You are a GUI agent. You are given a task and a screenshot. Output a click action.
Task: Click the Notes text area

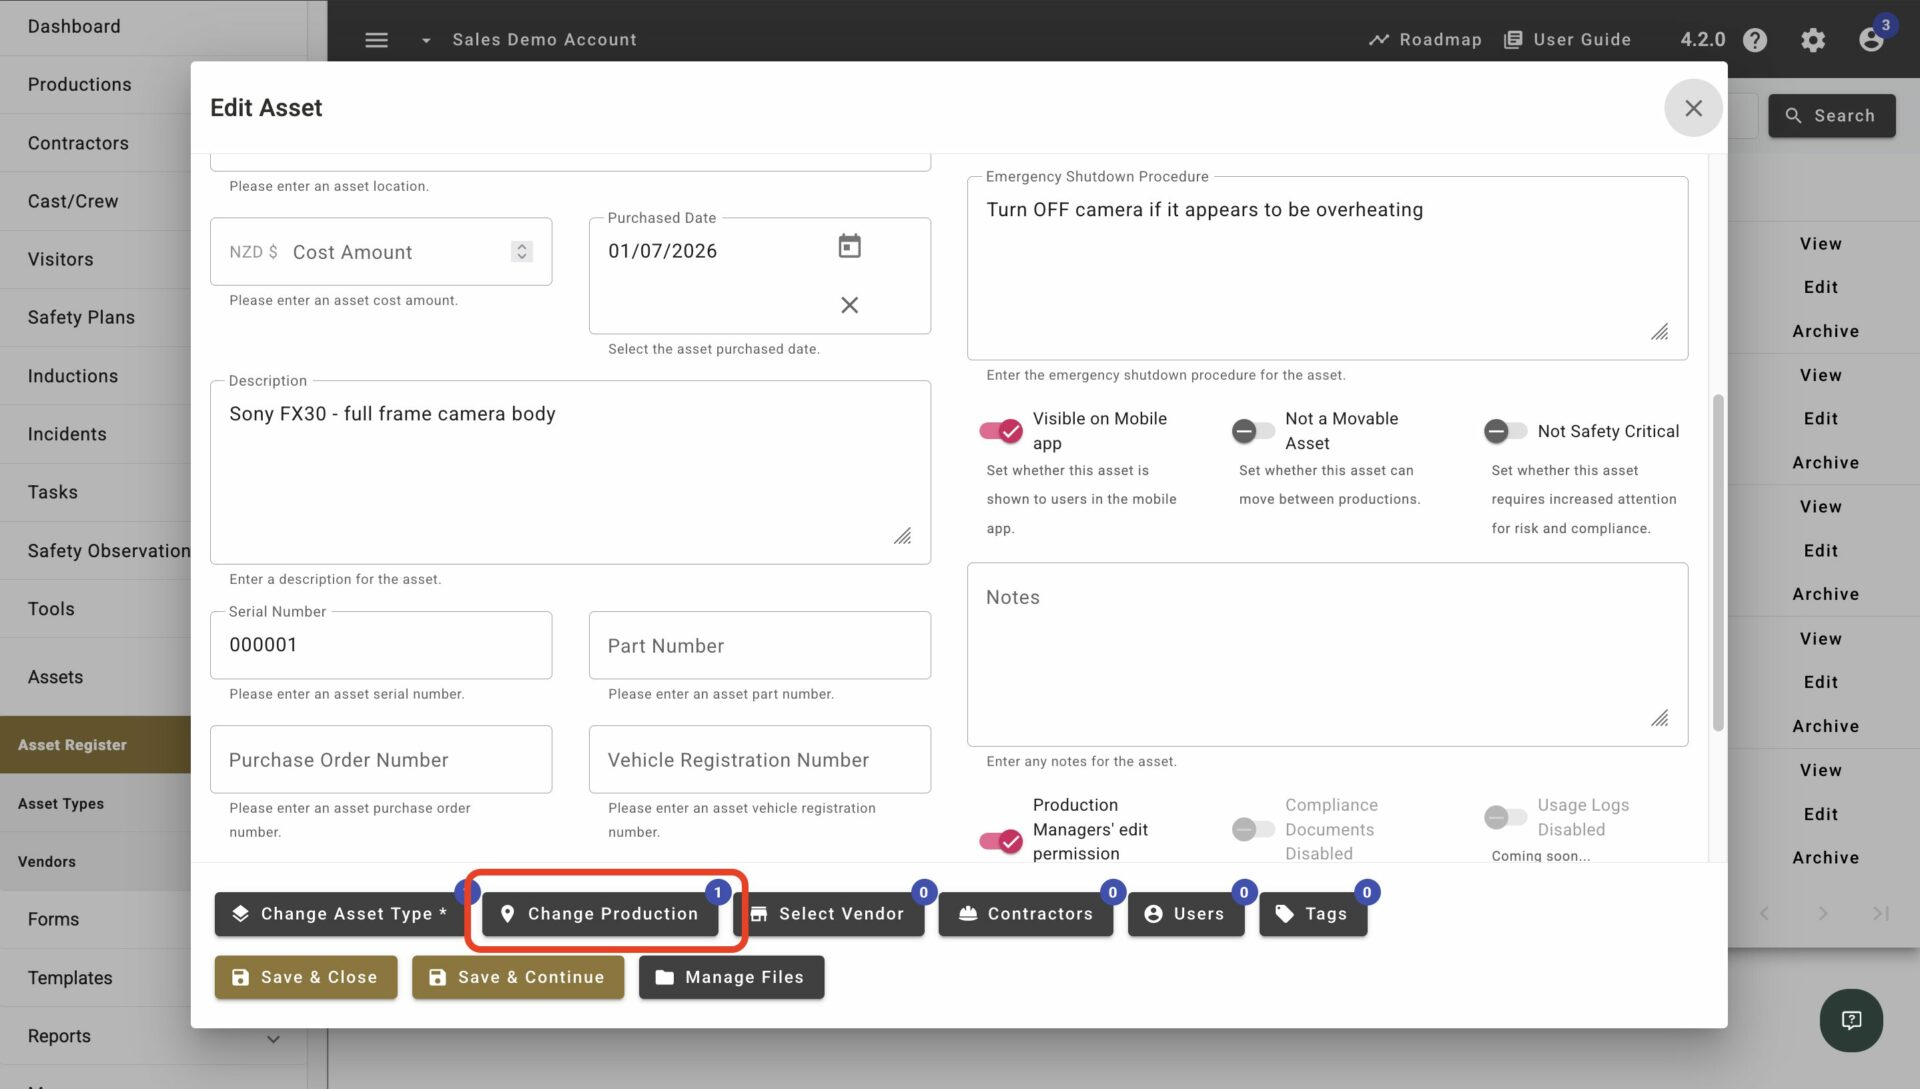1327,654
